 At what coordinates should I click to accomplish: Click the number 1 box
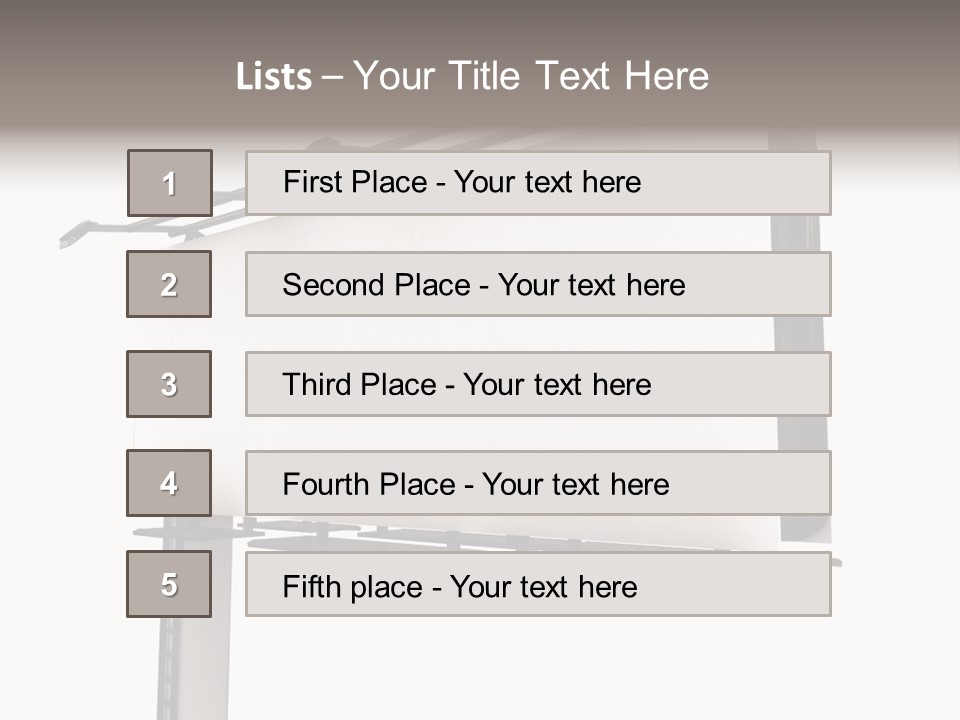(x=170, y=183)
